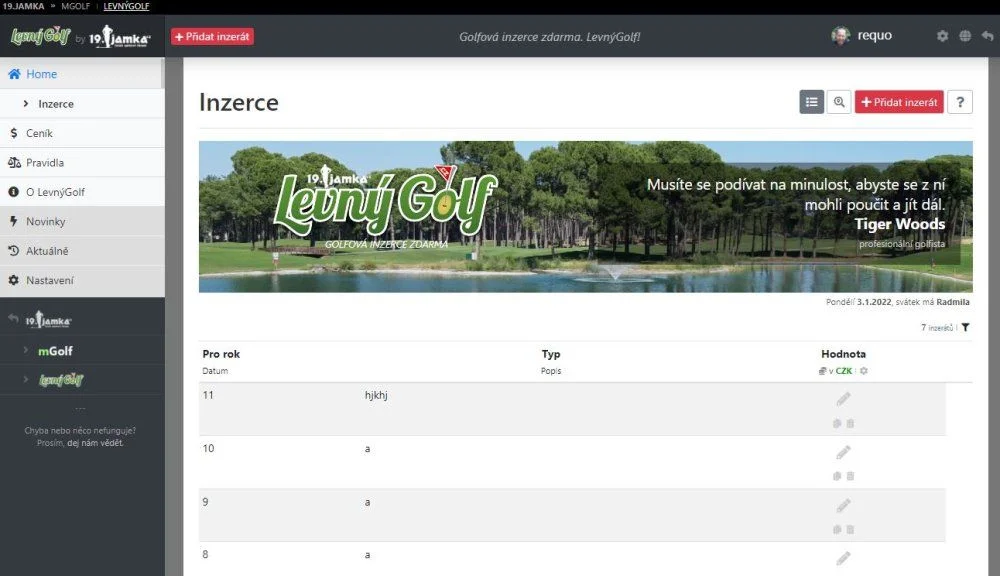
Task: Sort by the Typ column header
Action: pos(550,354)
